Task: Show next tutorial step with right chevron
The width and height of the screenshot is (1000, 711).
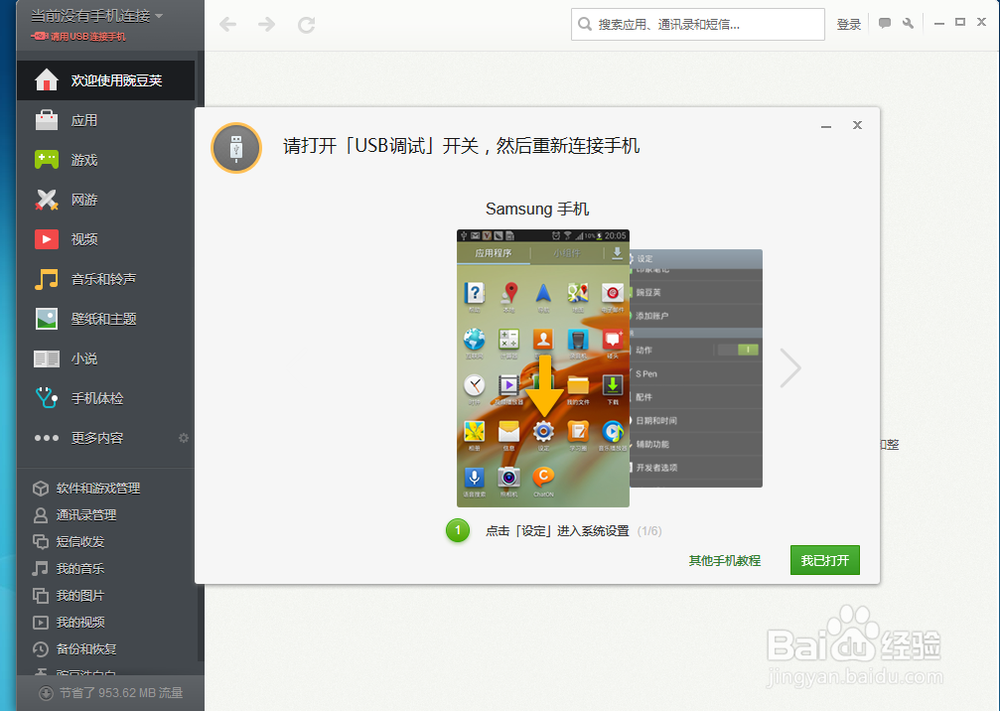Action: 790,367
